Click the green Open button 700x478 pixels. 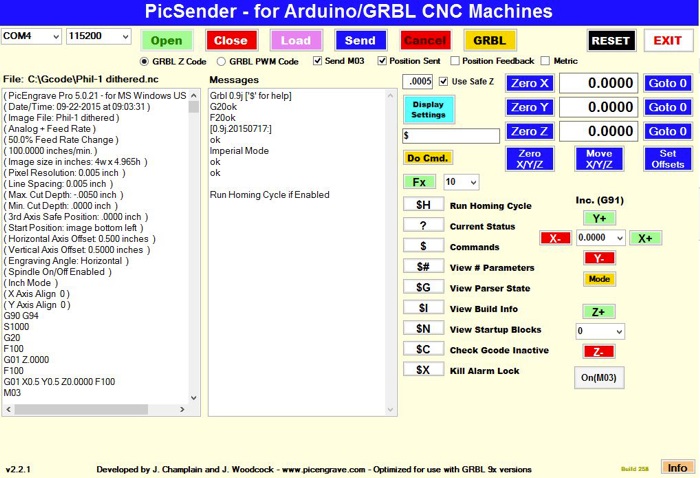166,40
